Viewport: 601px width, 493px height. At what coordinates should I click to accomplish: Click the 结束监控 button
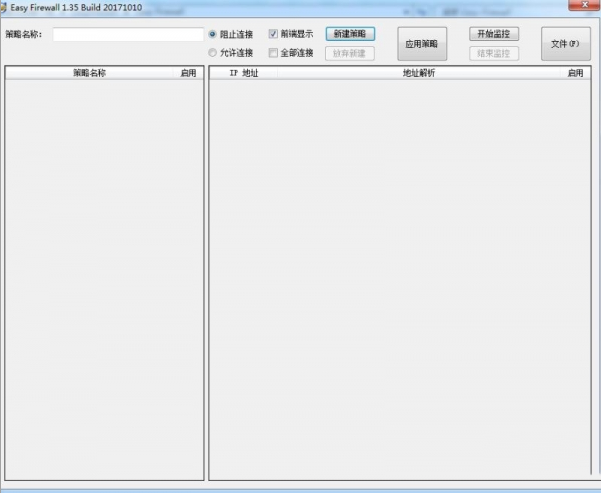[494, 53]
